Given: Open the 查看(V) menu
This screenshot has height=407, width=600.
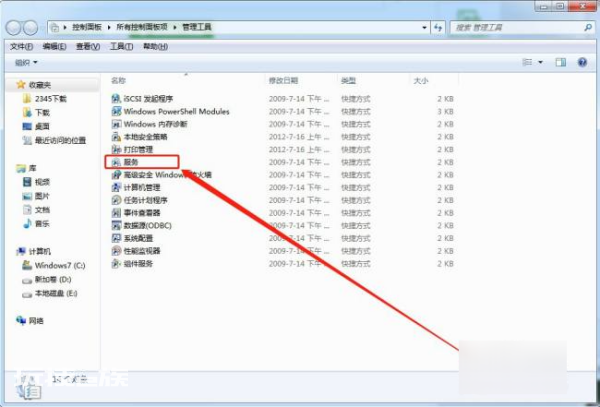Looking at the screenshot, I should 88,46.
